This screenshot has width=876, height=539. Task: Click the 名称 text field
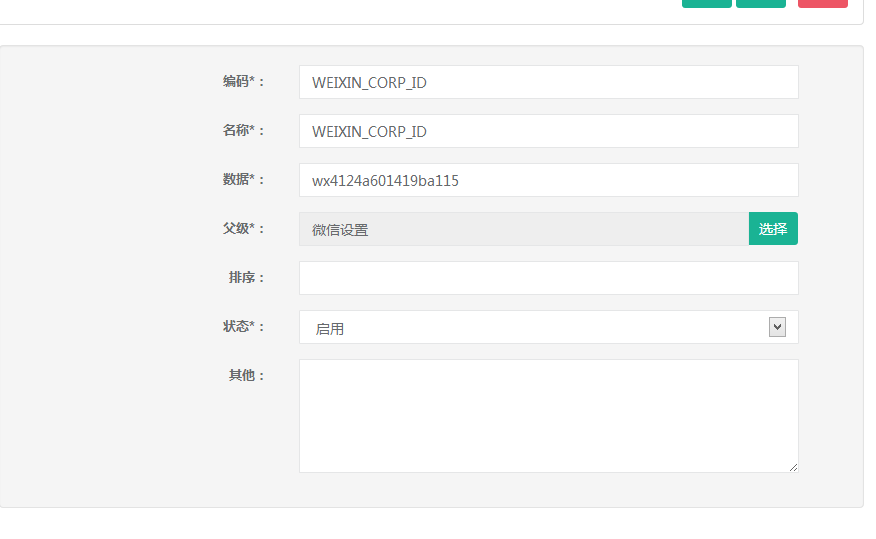(x=548, y=131)
